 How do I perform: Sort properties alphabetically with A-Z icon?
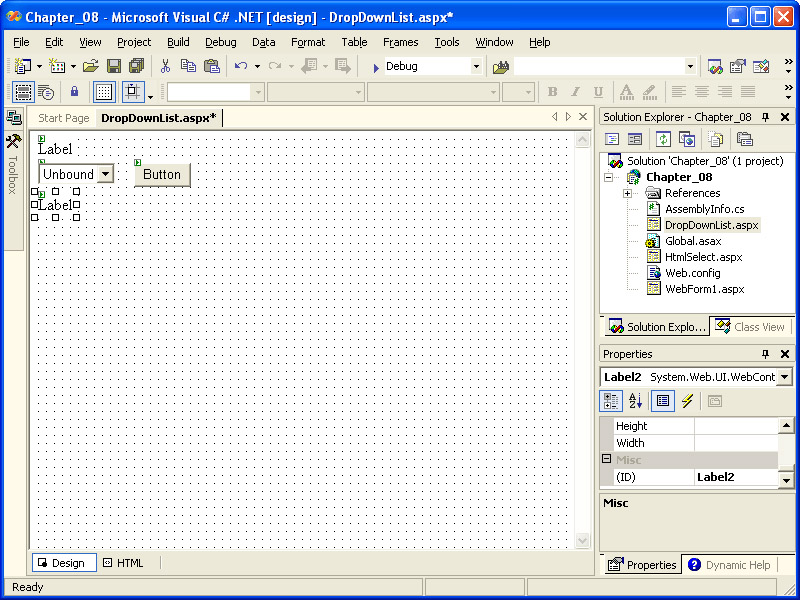point(635,401)
